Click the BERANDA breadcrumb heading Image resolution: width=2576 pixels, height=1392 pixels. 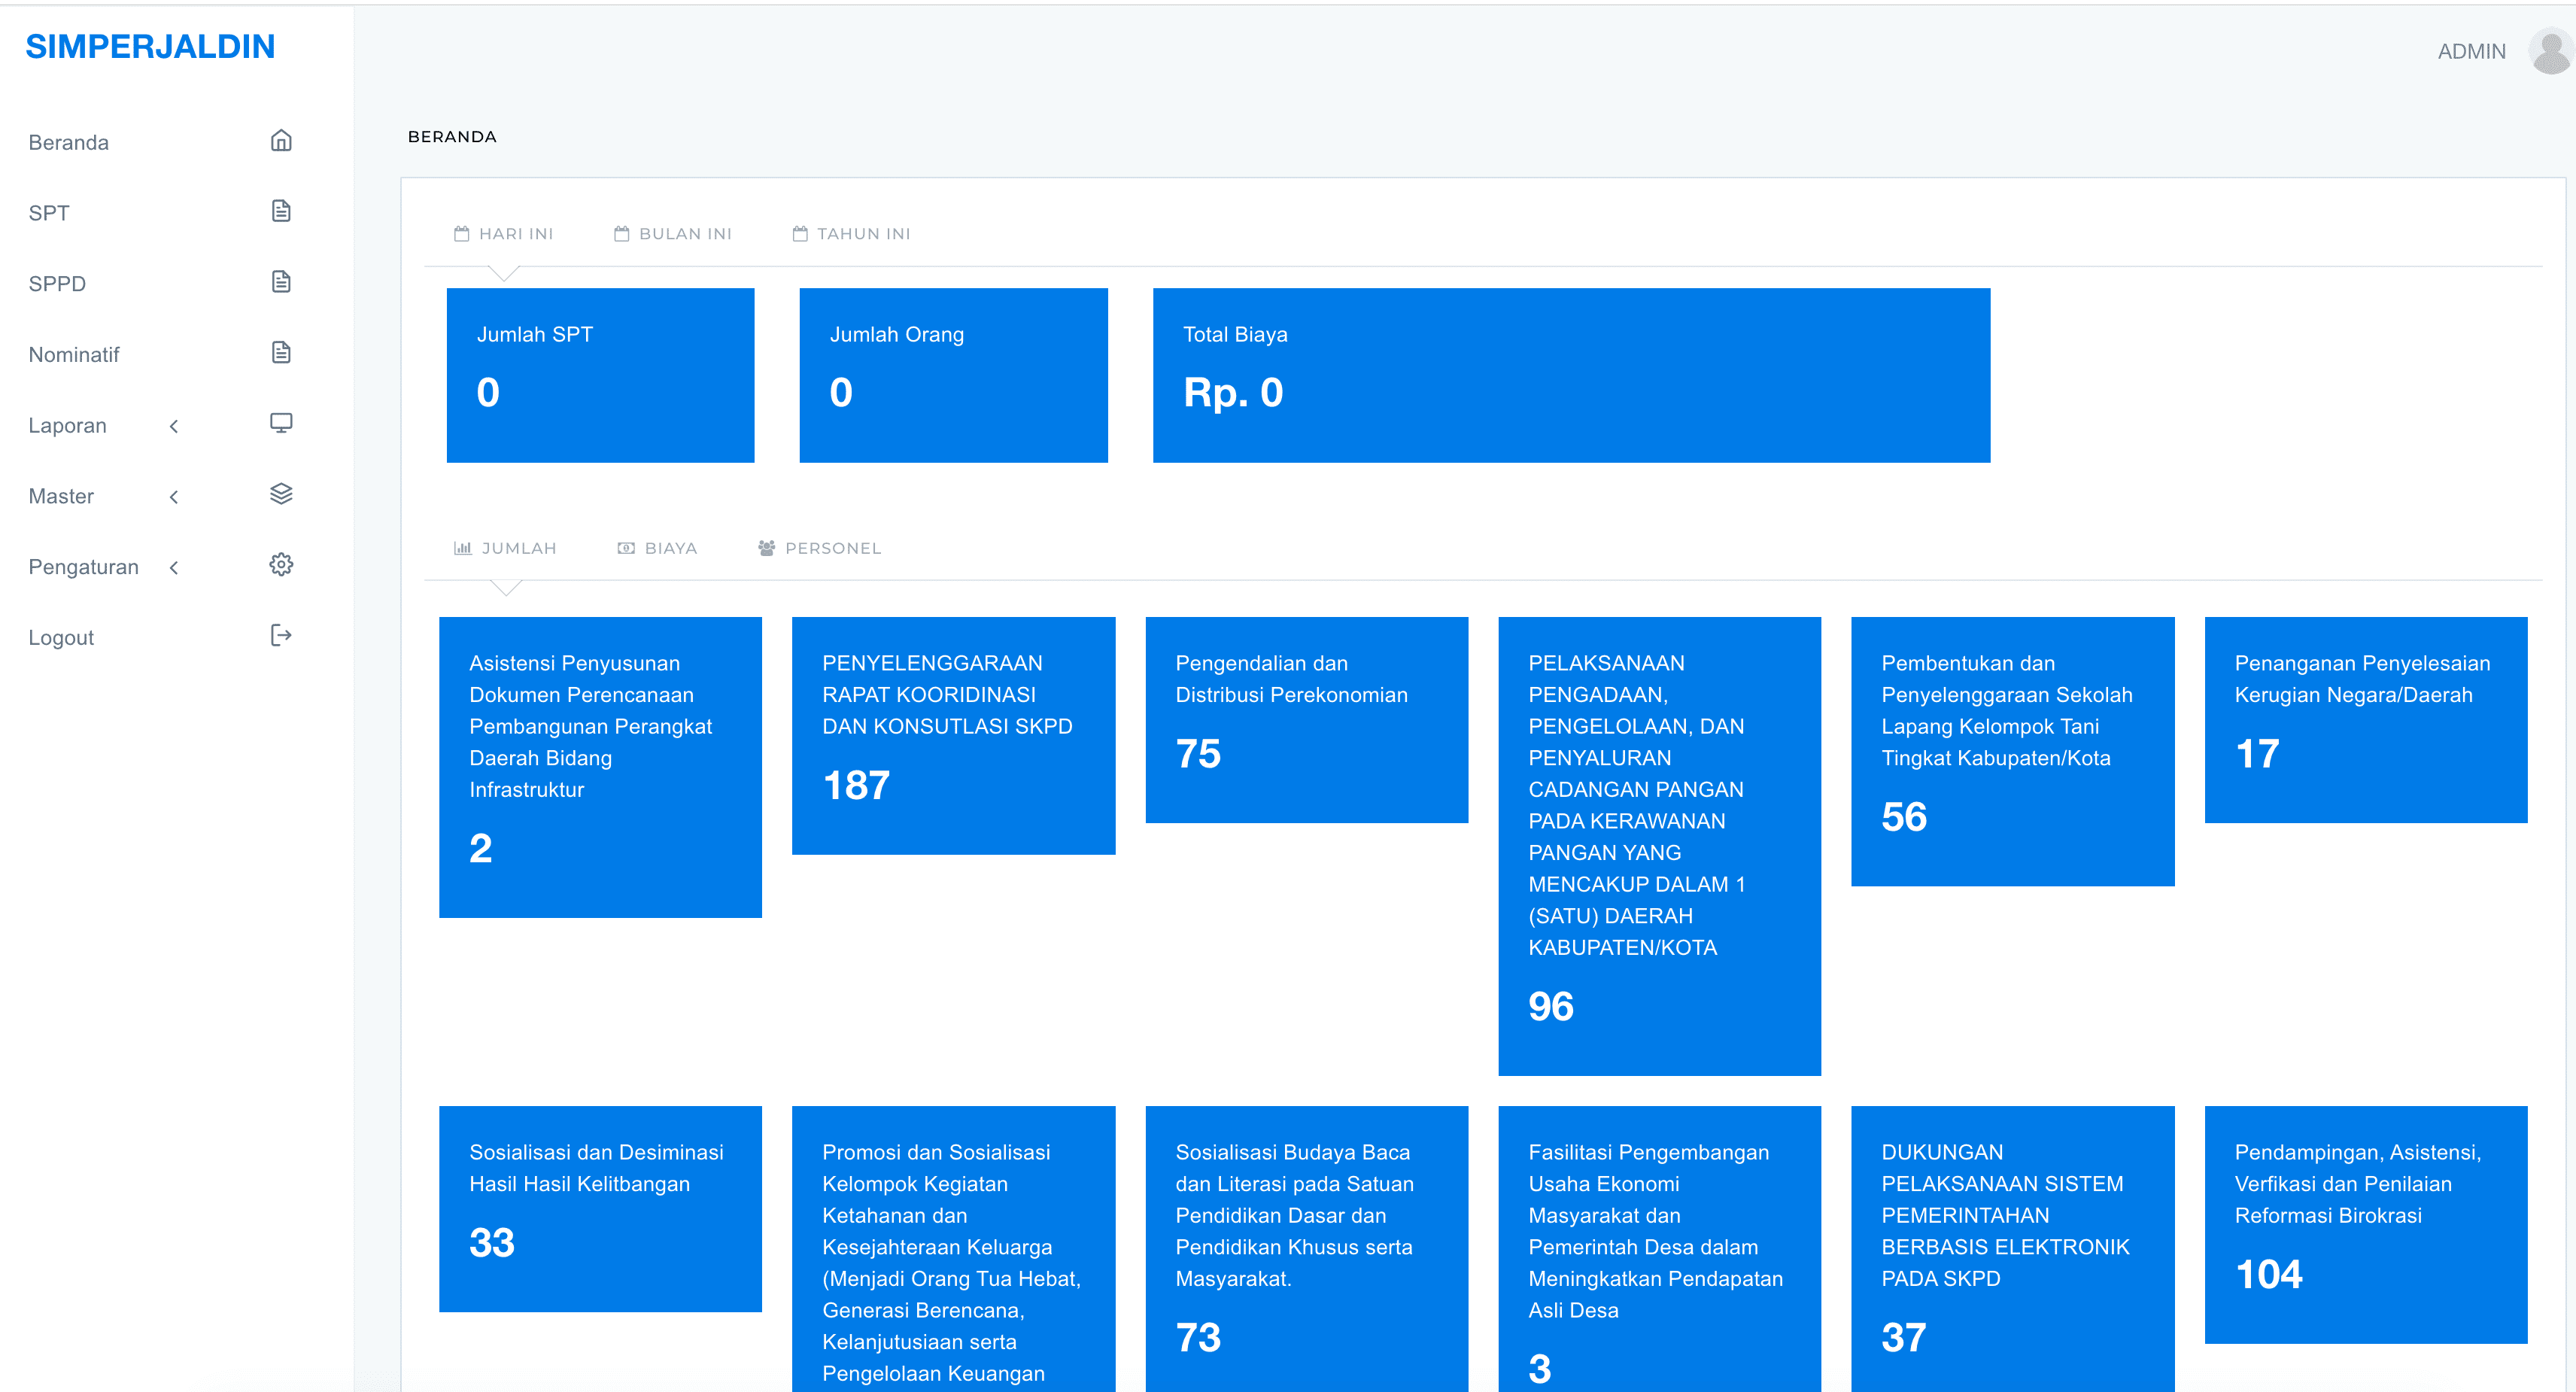[x=452, y=137]
